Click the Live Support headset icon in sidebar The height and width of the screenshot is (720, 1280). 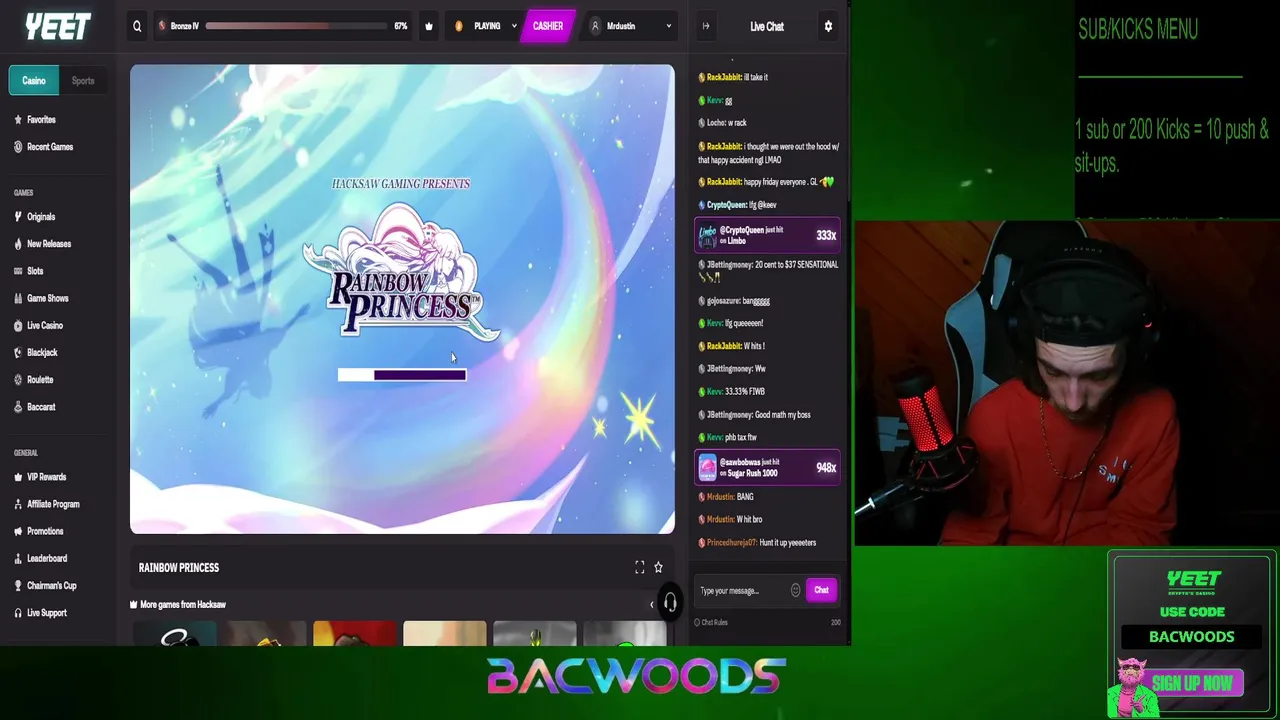click(x=18, y=613)
